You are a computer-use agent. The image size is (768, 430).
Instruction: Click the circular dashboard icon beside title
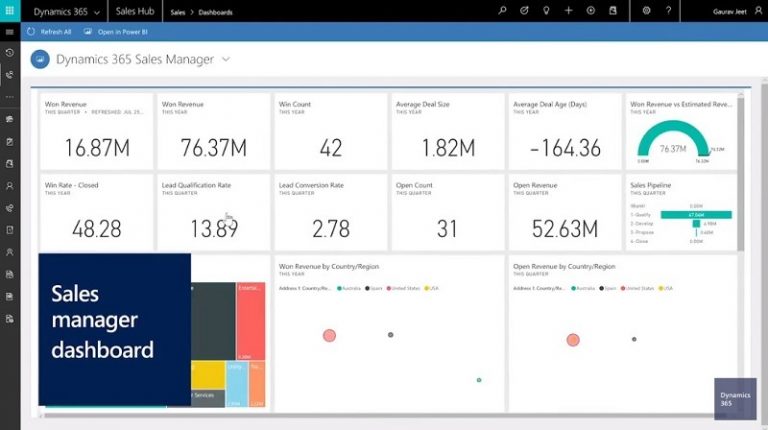(40, 60)
